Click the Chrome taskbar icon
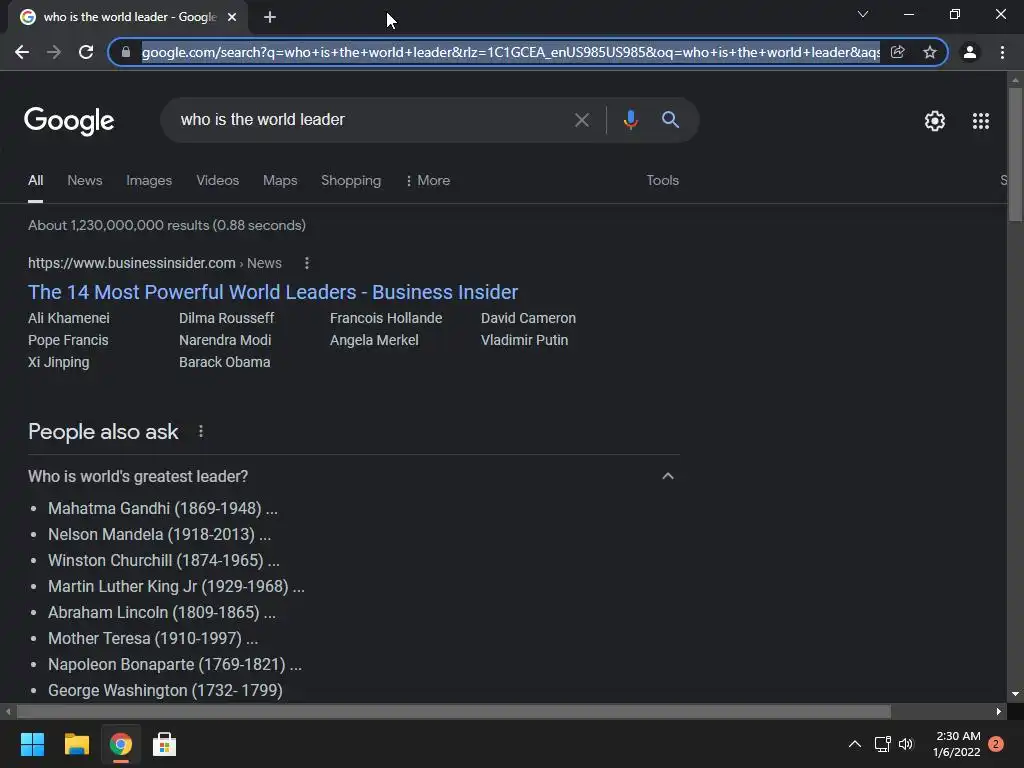 pyautogui.click(x=121, y=744)
